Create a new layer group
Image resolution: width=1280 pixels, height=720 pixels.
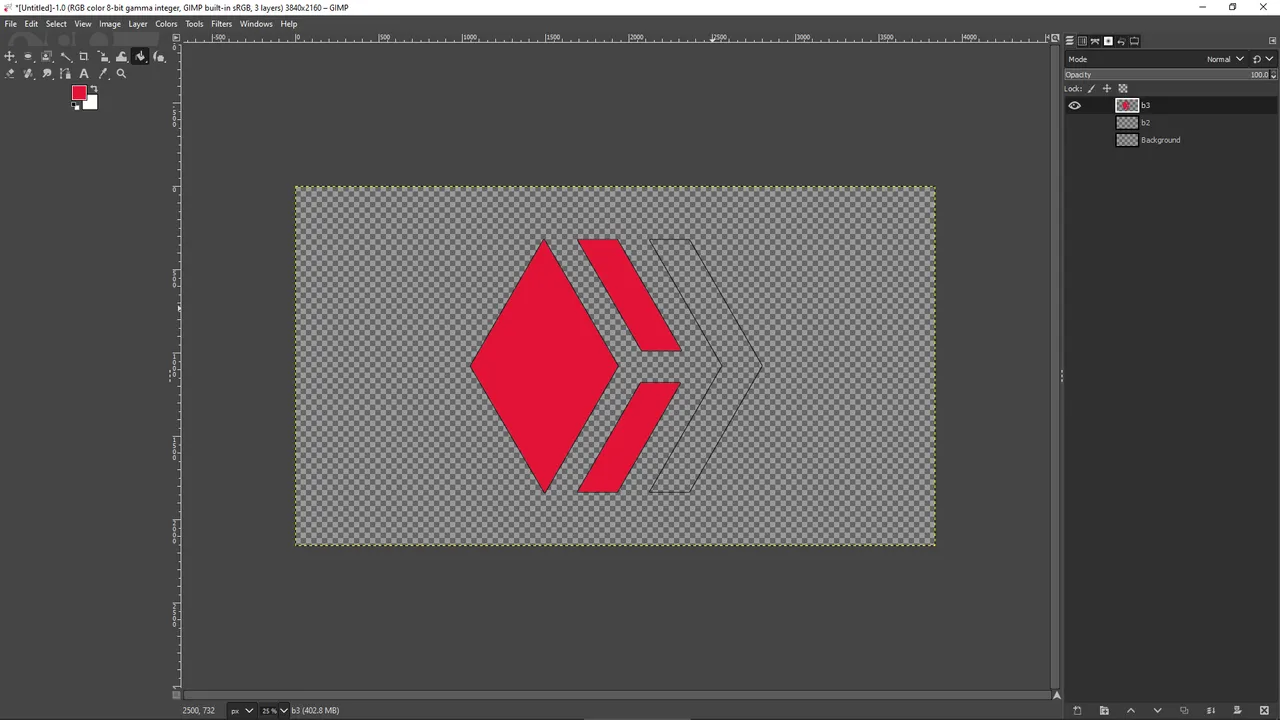point(1104,711)
